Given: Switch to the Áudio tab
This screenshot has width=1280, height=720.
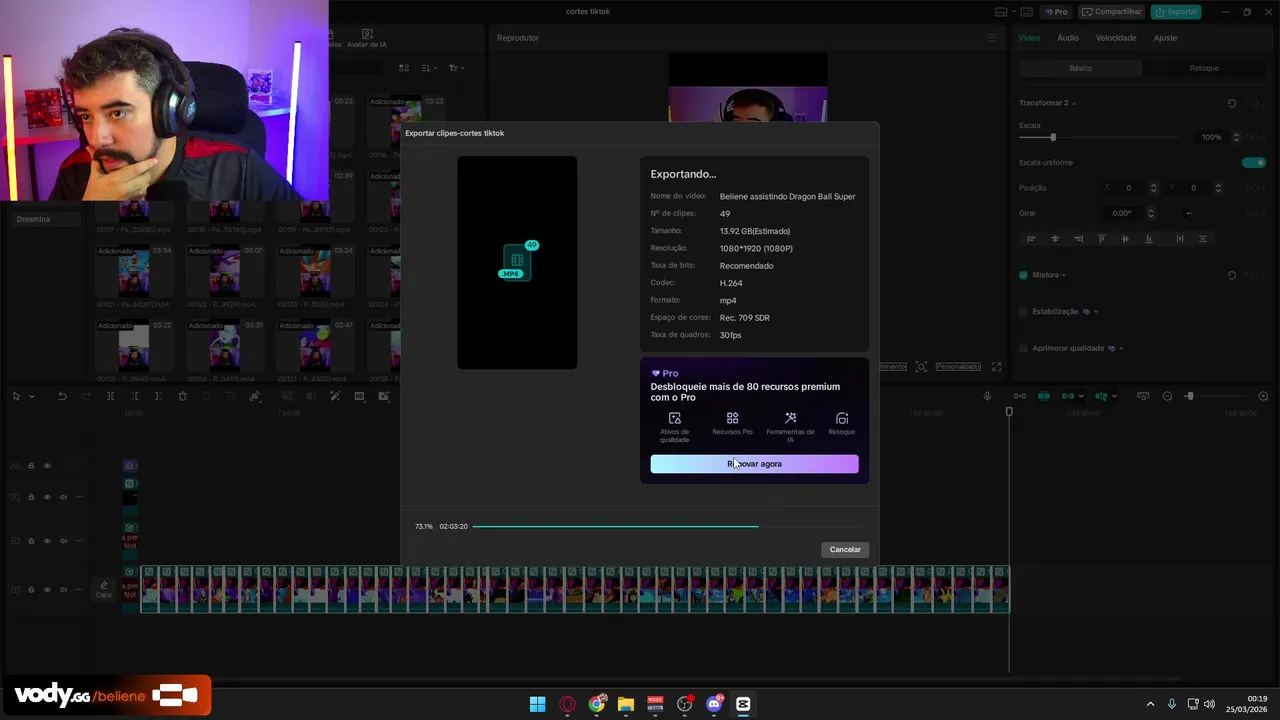Looking at the screenshot, I should point(1068,38).
